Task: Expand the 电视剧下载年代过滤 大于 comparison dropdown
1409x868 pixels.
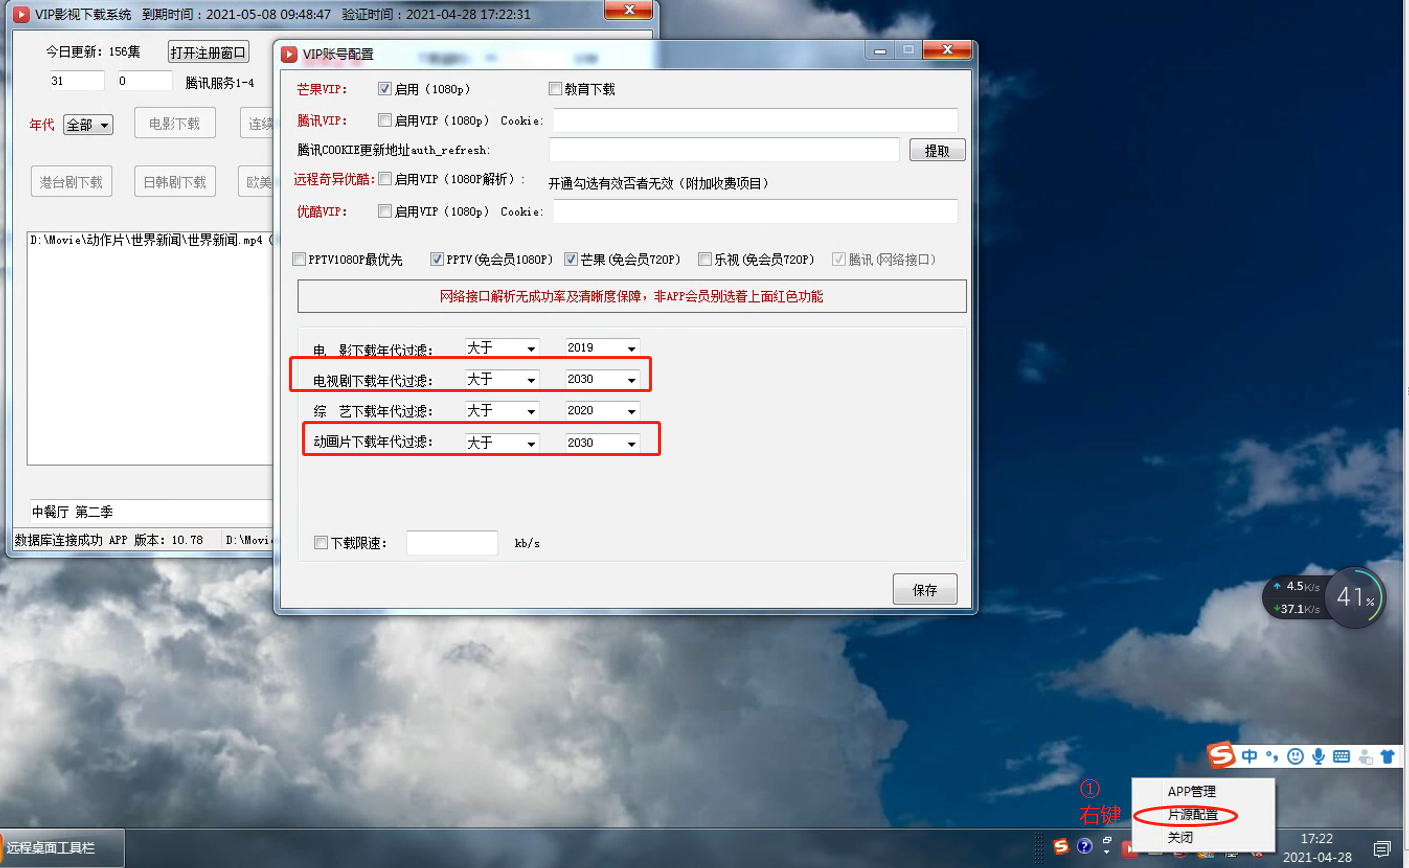Action: coord(531,380)
